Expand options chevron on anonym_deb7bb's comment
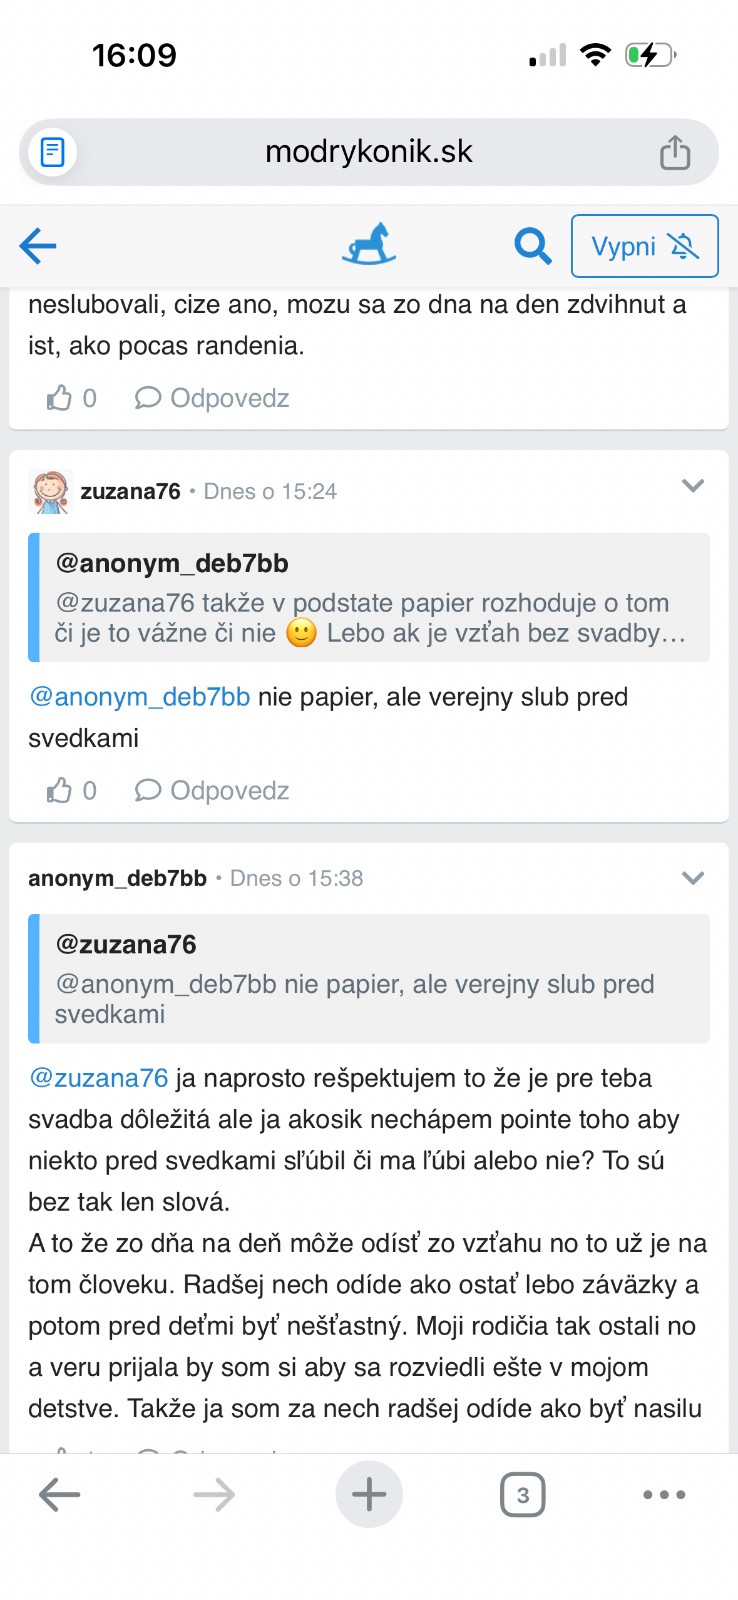Viewport: 738px width, 1600px height. coord(693,878)
